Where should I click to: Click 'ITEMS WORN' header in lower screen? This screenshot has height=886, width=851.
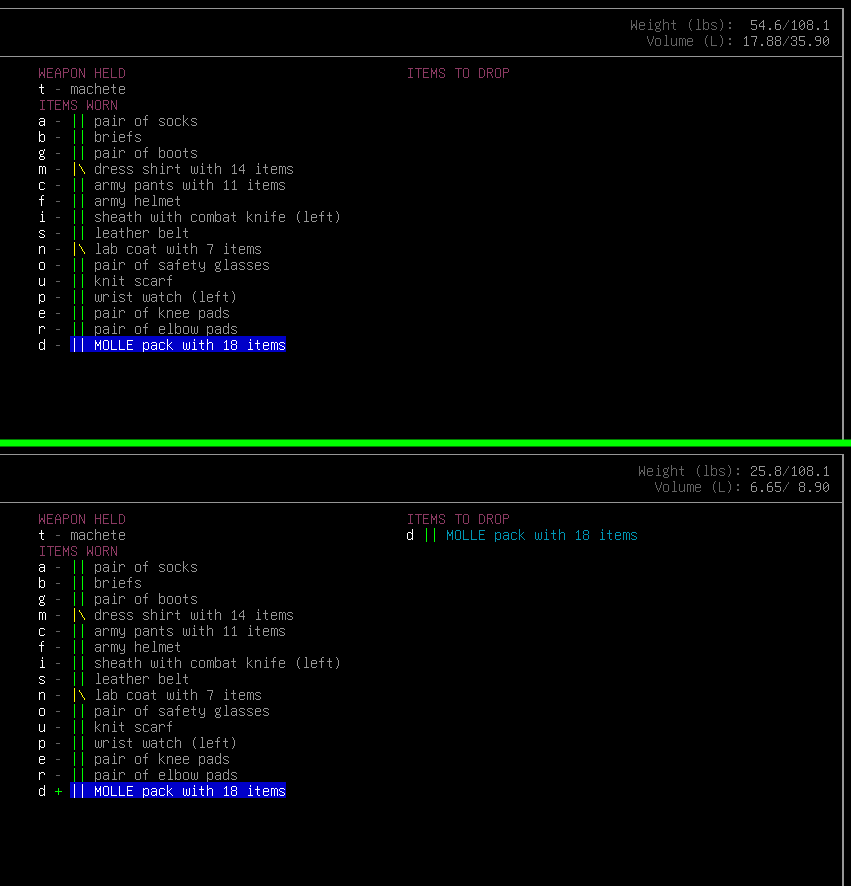coord(78,551)
